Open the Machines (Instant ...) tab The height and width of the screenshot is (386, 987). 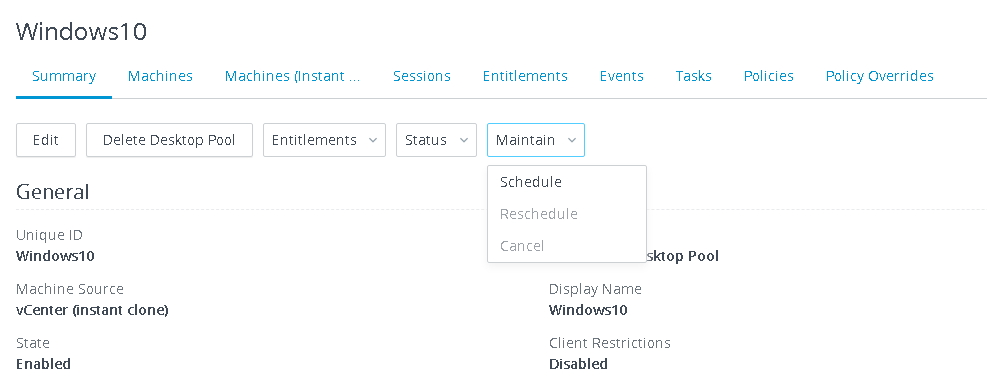click(293, 76)
